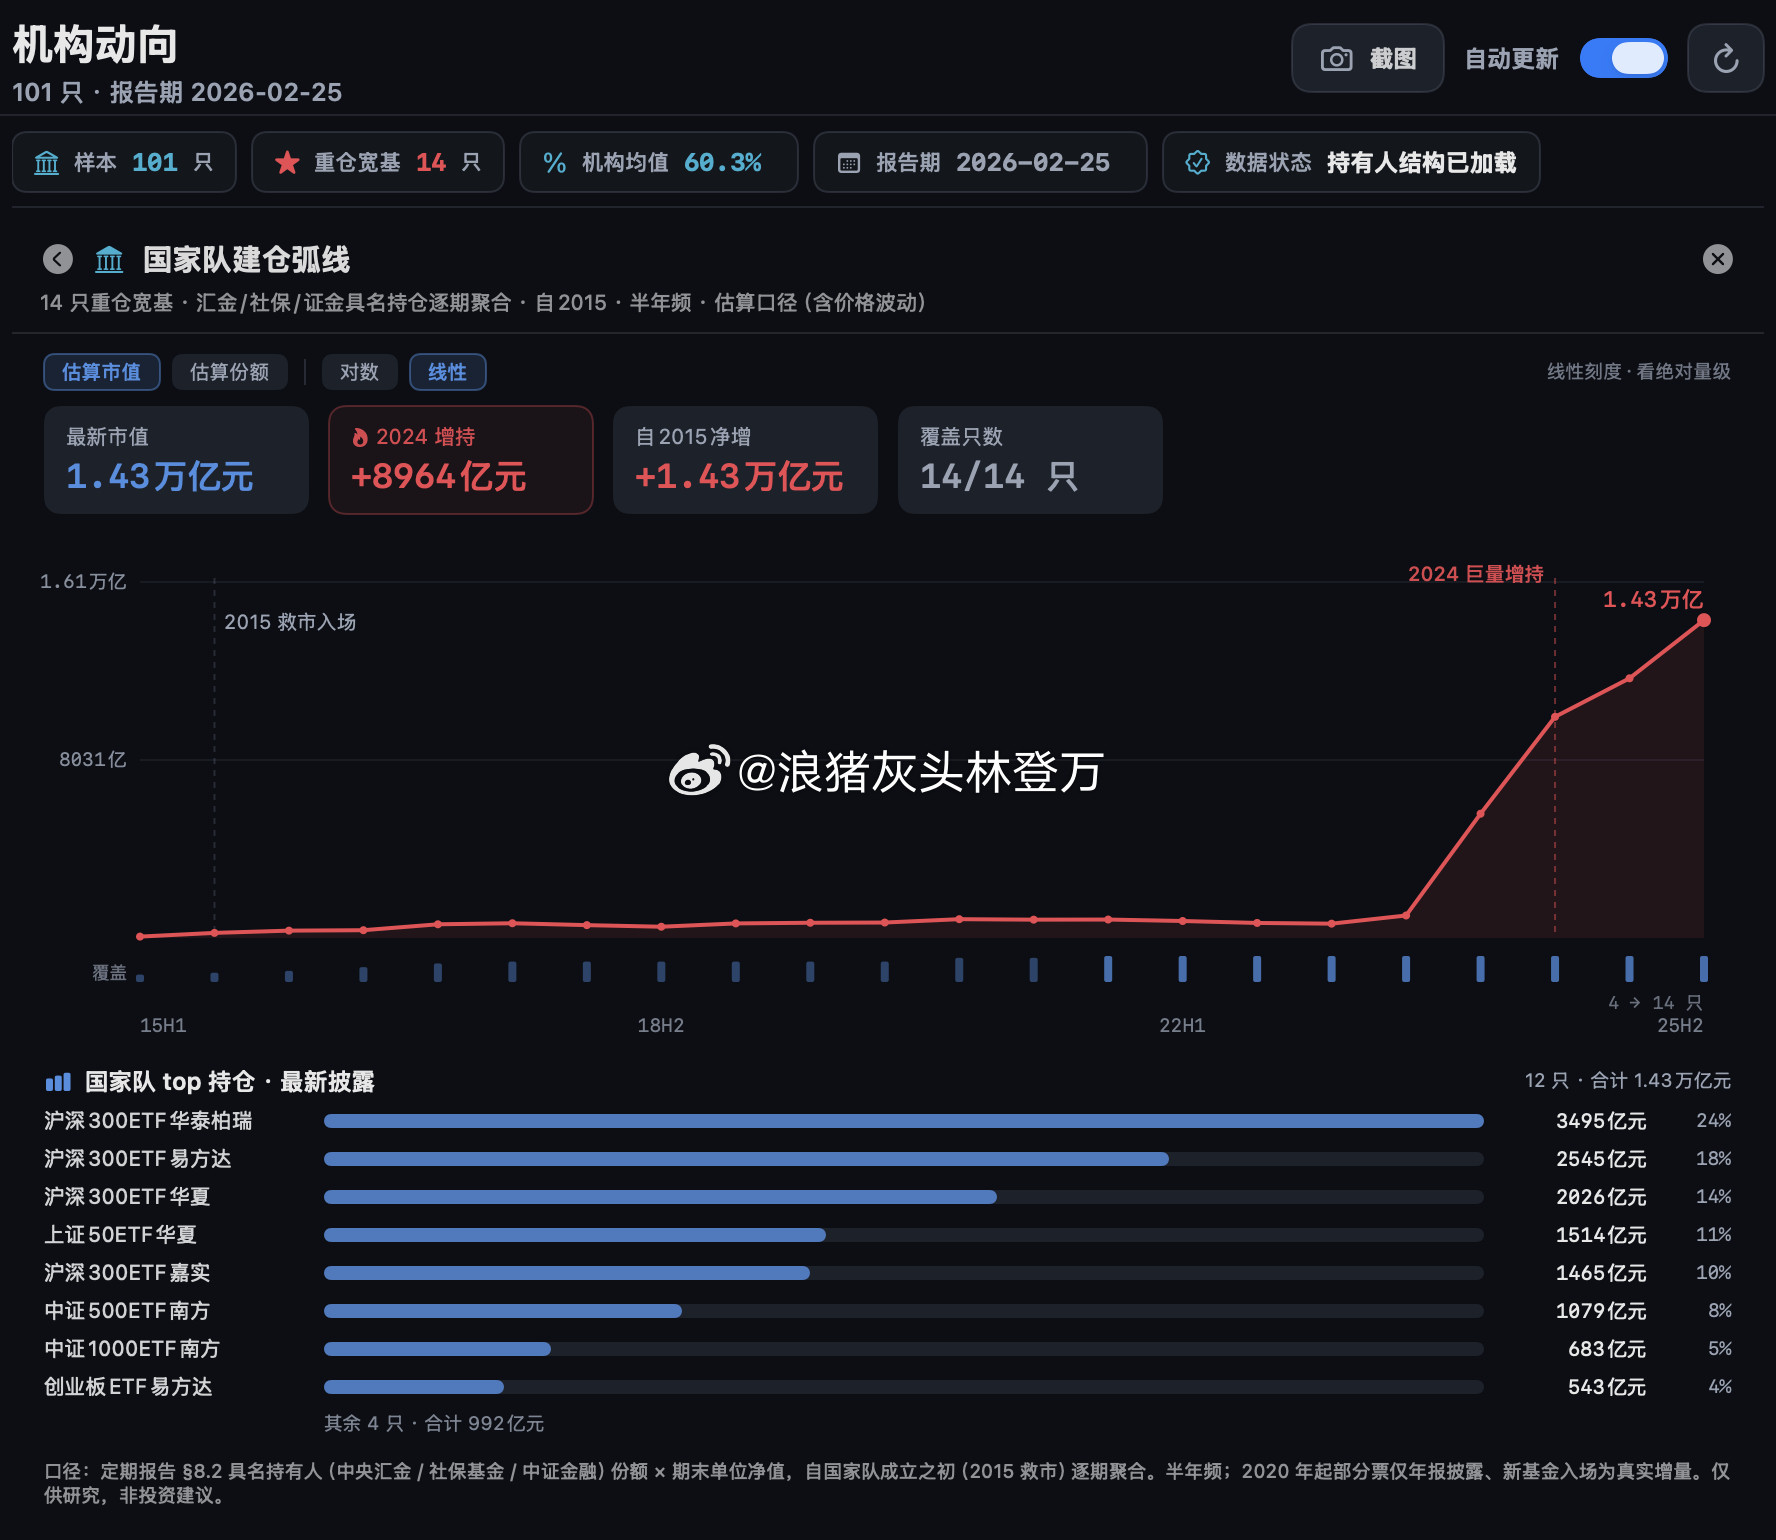Click the 报告期 2026-02-25 chip
1776x1540 pixels.
coord(980,163)
